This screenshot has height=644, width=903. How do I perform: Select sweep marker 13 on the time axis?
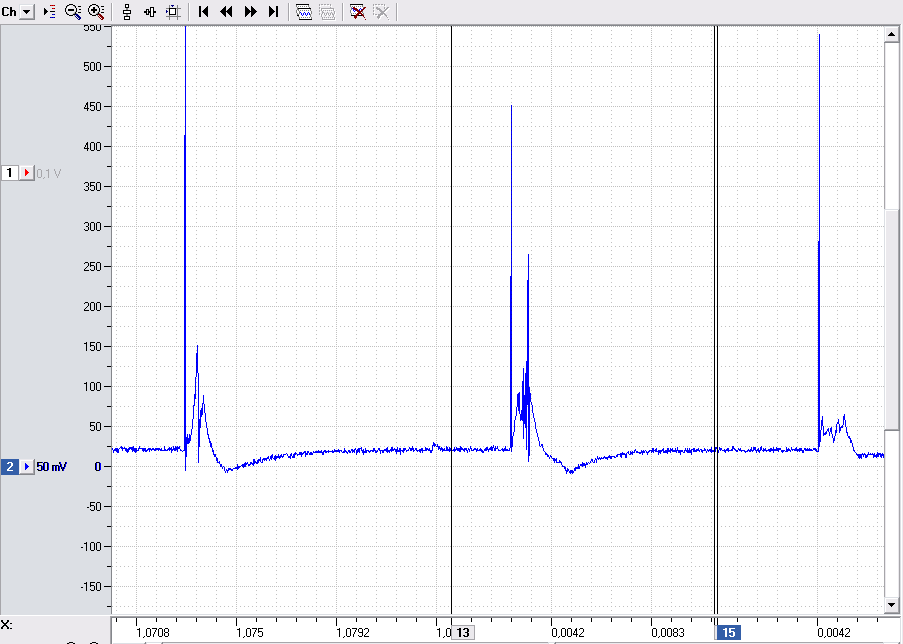pos(462,633)
